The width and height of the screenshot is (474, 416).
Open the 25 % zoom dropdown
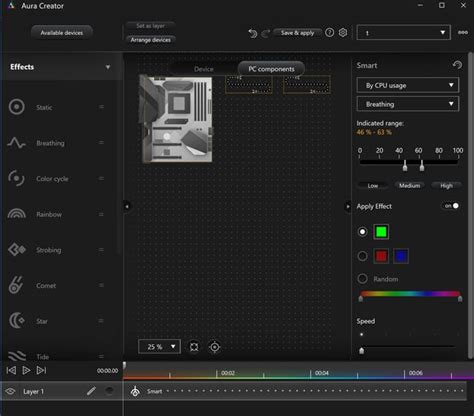159,347
